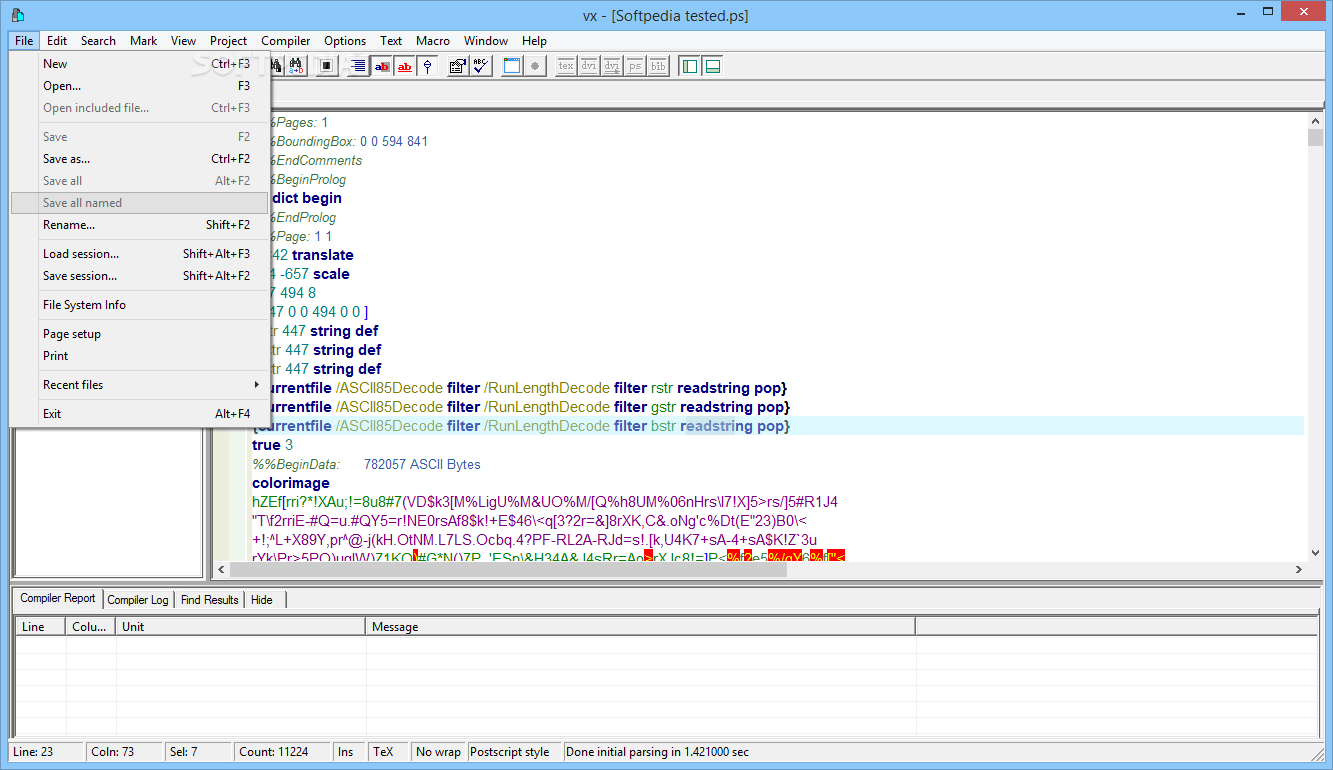Open the View menu

pyautogui.click(x=183, y=41)
